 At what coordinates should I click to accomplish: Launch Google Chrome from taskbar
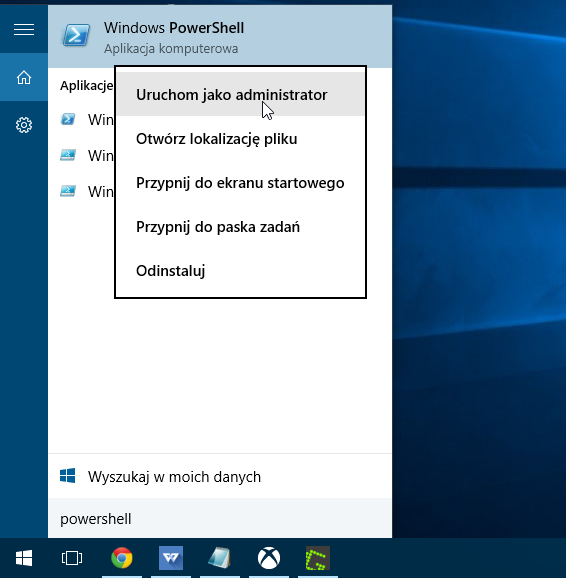point(122,558)
